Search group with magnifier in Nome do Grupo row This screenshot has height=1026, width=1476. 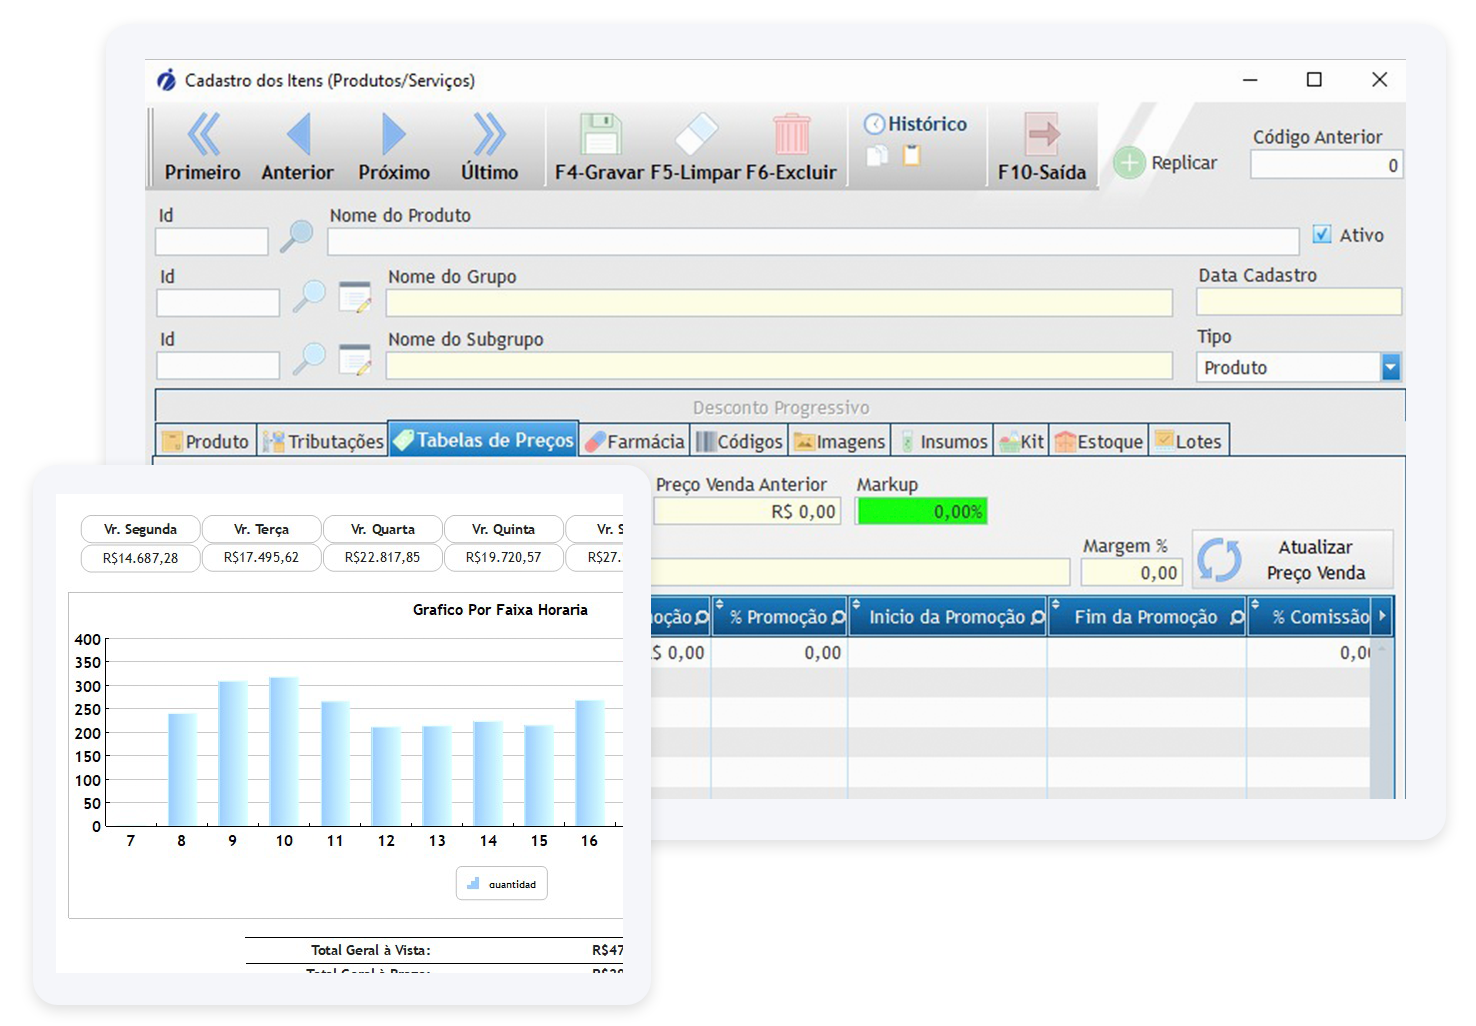tap(309, 297)
